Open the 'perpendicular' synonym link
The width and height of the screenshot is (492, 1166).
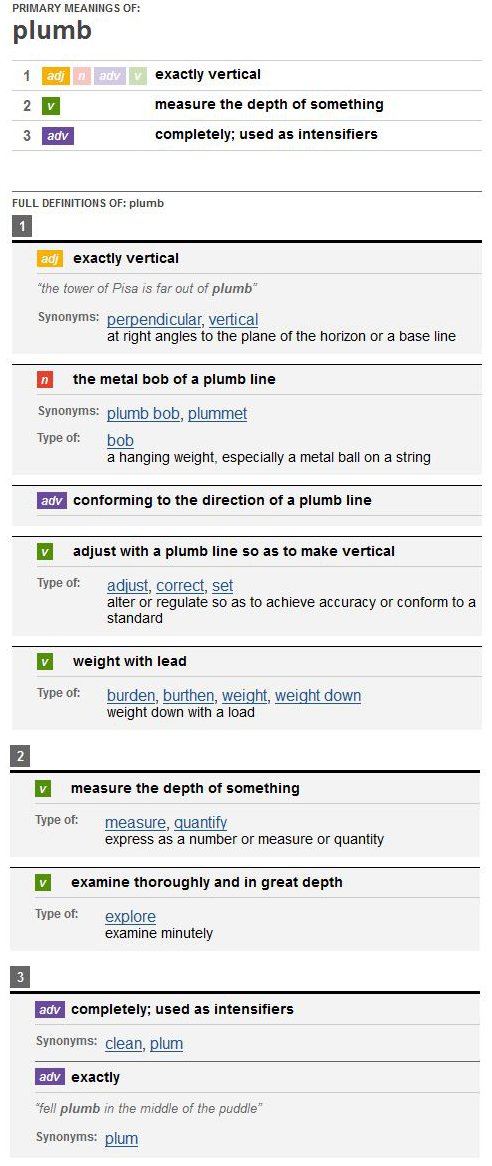tap(154, 320)
